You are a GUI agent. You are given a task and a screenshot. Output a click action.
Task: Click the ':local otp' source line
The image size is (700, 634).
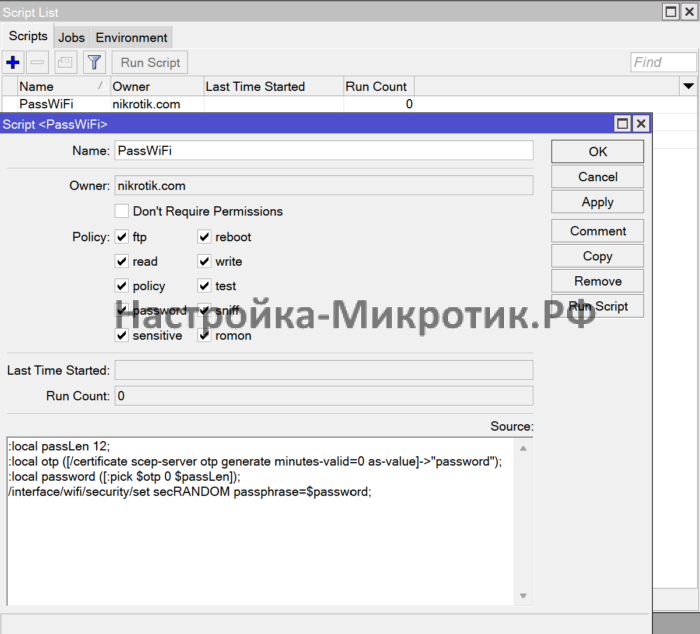tap(255, 461)
